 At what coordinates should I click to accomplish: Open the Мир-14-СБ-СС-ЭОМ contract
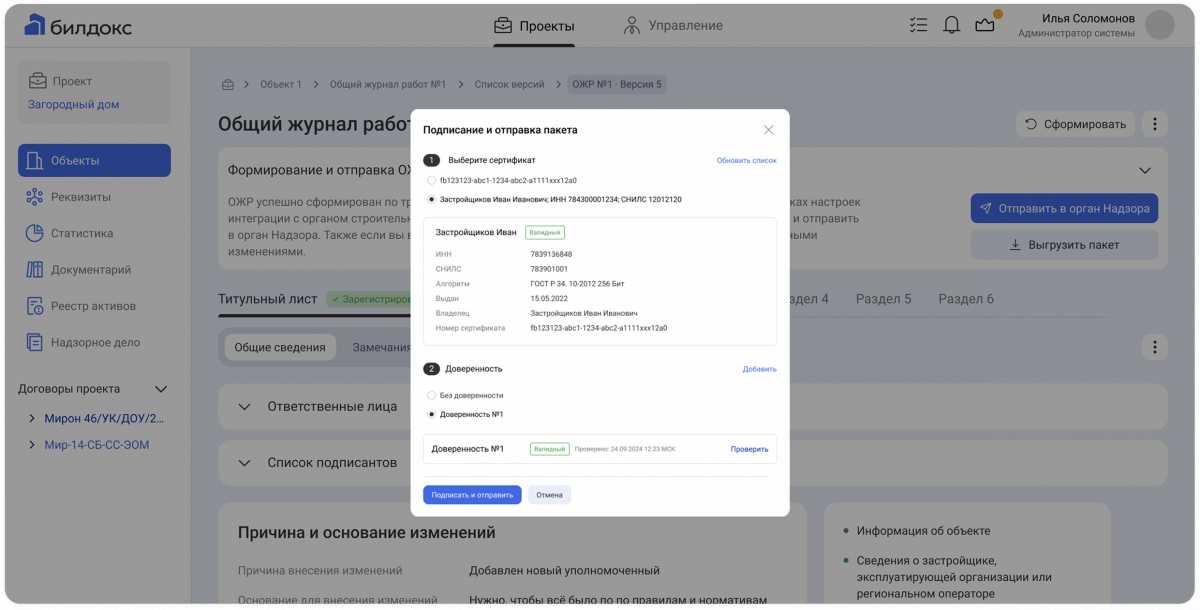coord(97,442)
